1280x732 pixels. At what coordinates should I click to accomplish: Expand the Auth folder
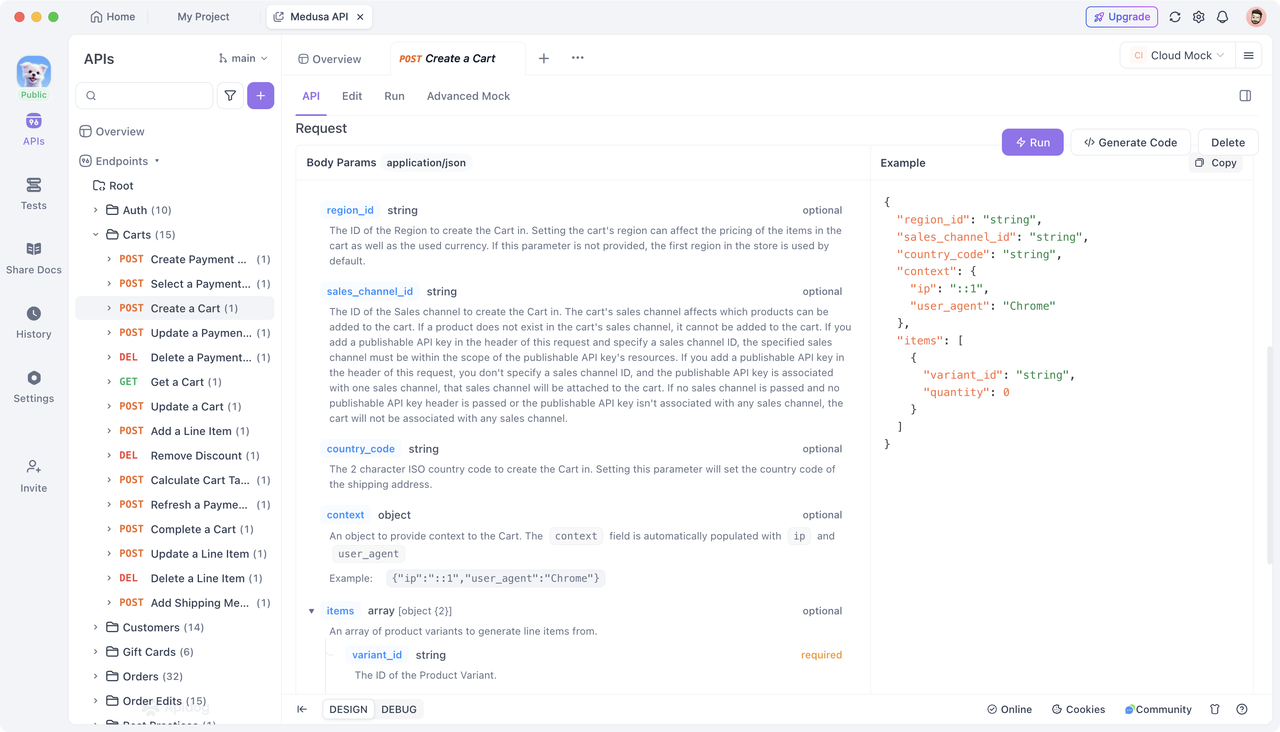pyautogui.click(x=96, y=210)
